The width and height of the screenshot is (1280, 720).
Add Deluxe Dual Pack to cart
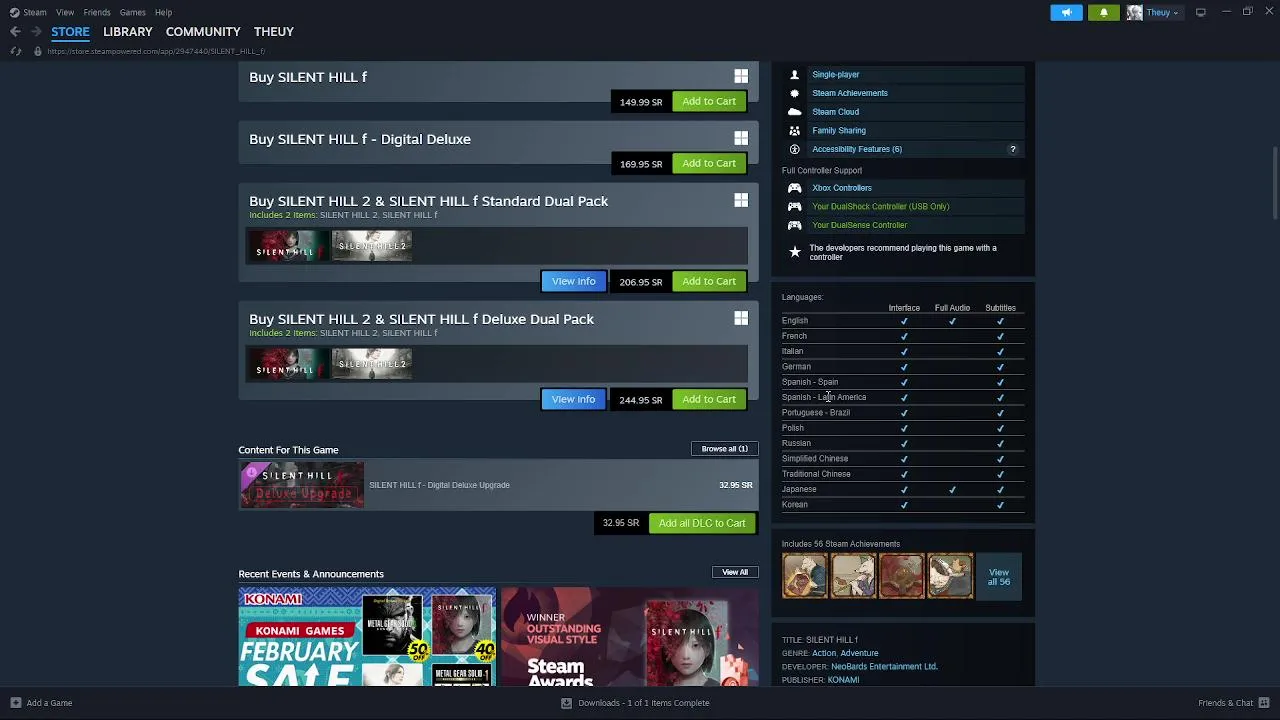point(709,399)
